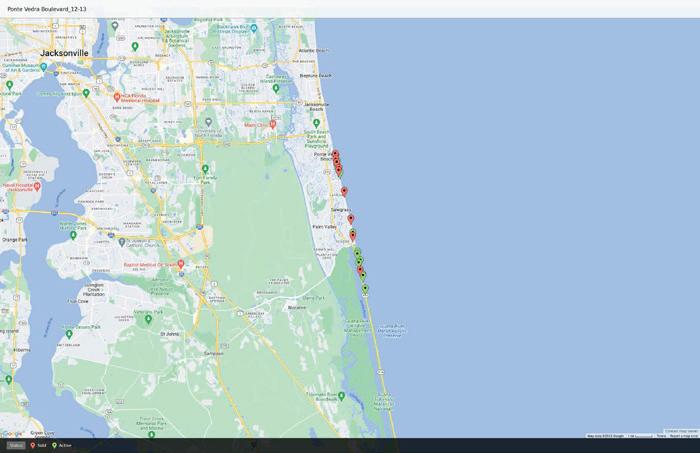Click the St. Joseph's Catholic Church marker

pyautogui.click(x=121, y=242)
